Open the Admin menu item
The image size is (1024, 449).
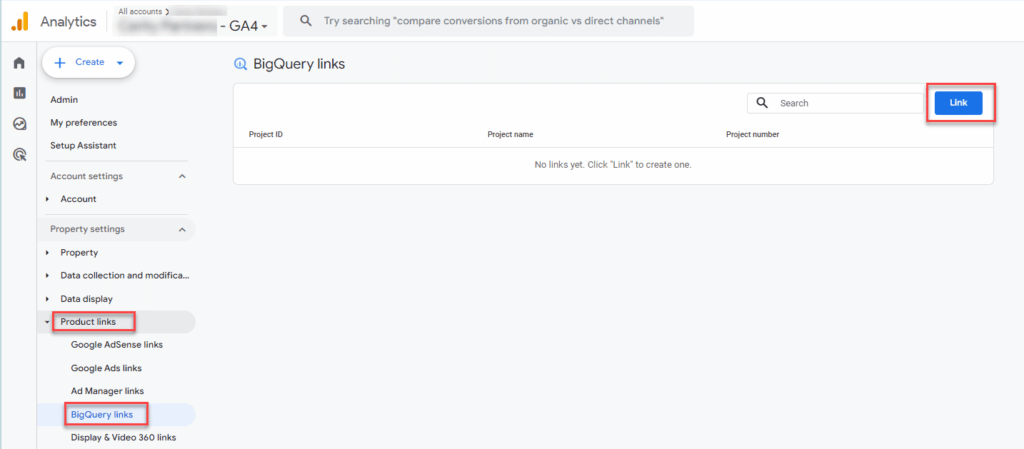pyautogui.click(x=64, y=100)
